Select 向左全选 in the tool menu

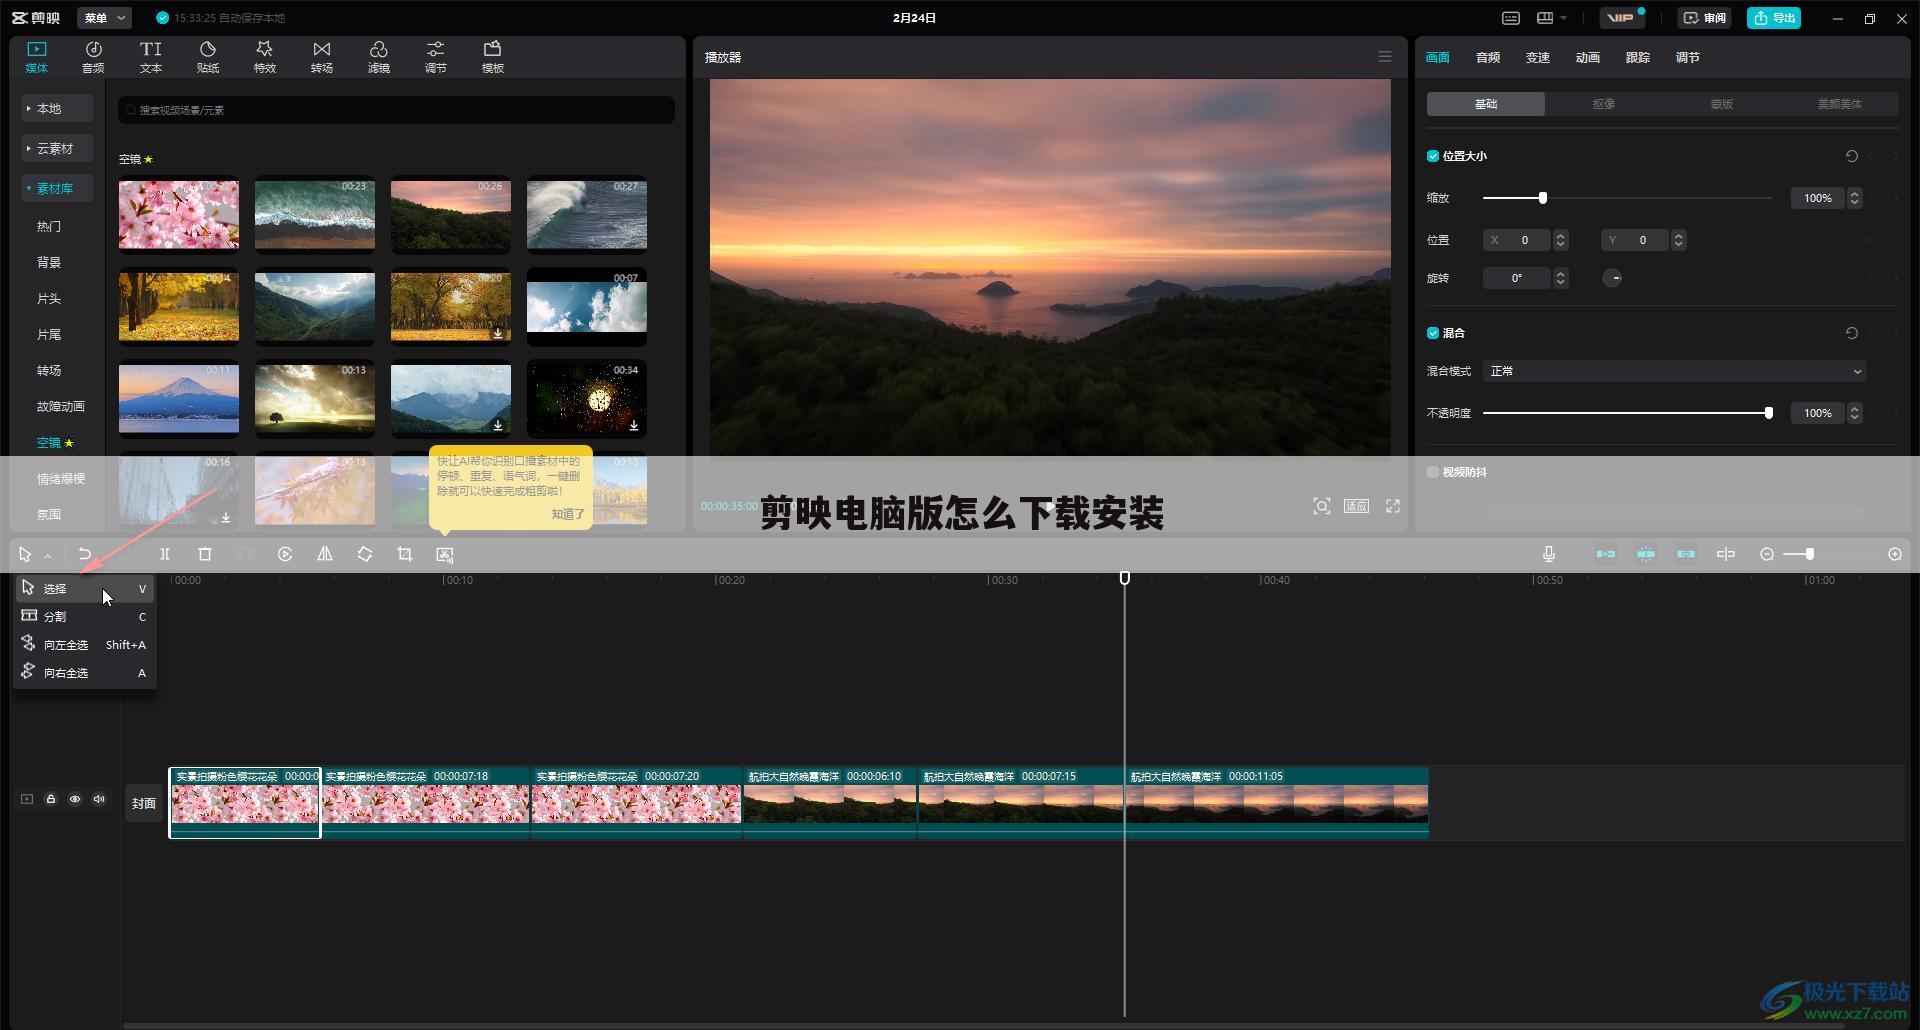coord(85,645)
